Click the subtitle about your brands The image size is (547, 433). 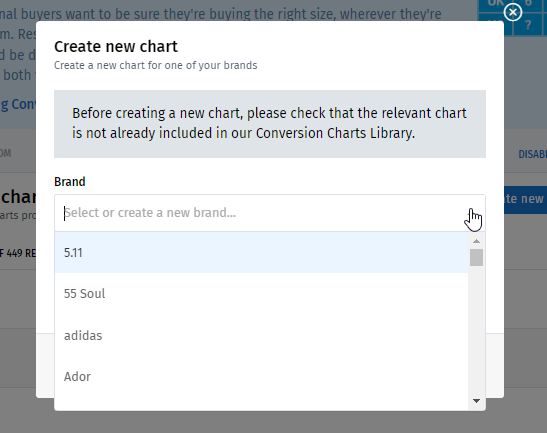click(156, 65)
